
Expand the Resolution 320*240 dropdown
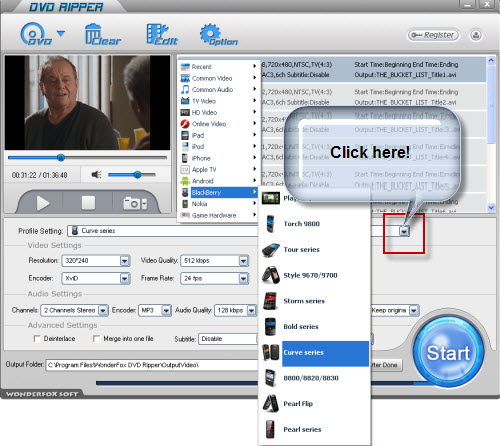click(124, 261)
